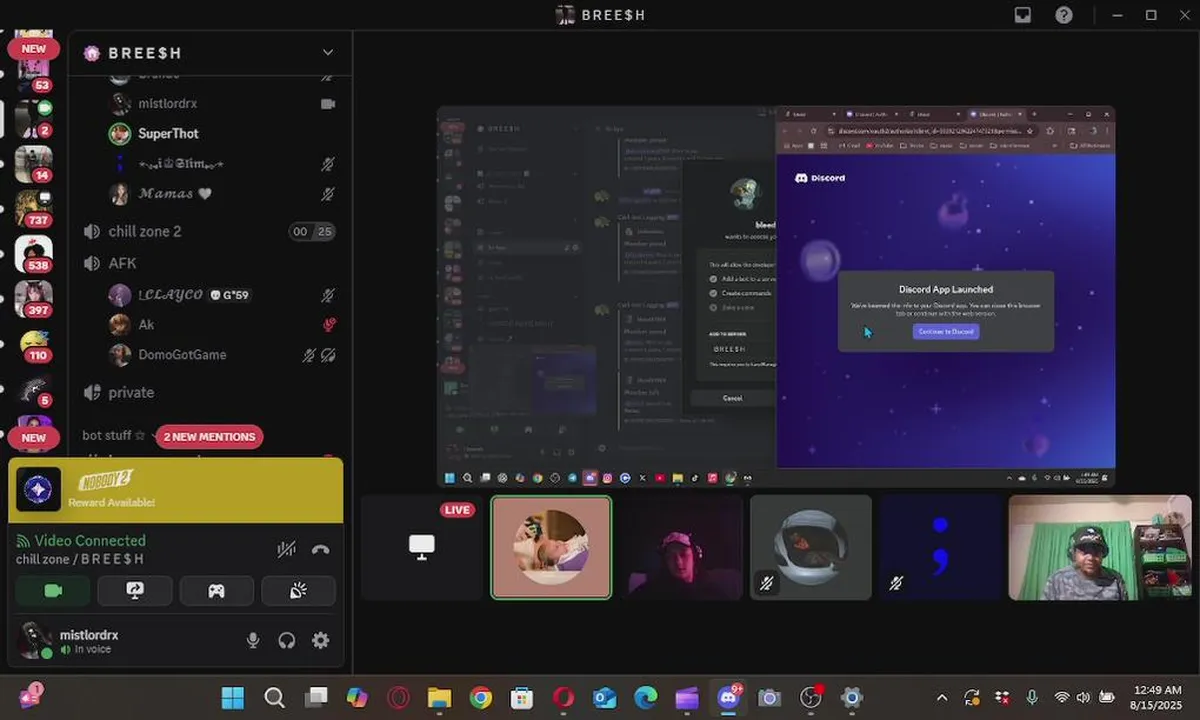Viewport: 1200px width, 720px height.
Task: Open server icon with 2 badge
Action: point(33,118)
